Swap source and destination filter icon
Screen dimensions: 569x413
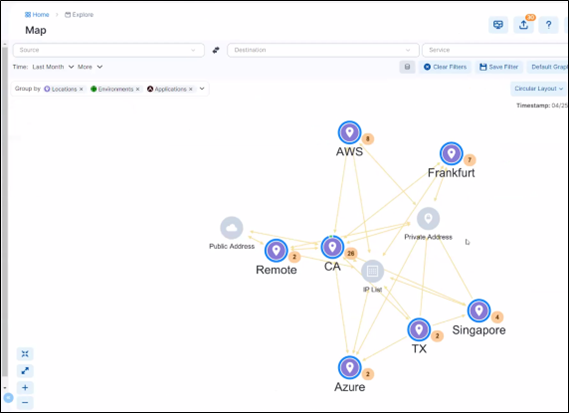(x=216, y=50)
